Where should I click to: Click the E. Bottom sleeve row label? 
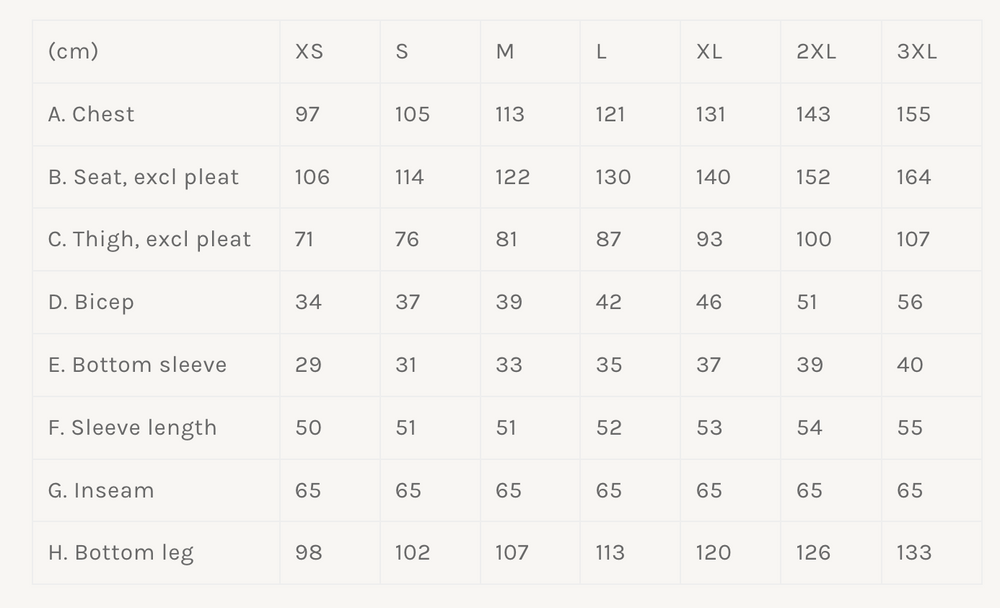(137, 365)
